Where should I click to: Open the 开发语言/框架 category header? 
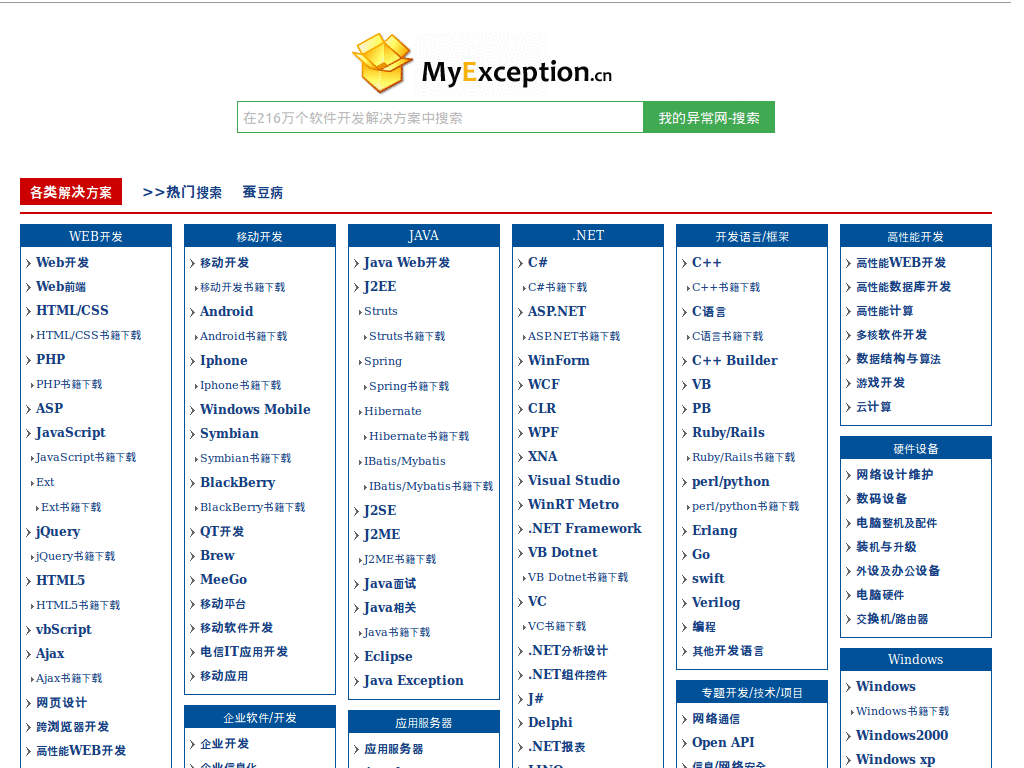752,236
